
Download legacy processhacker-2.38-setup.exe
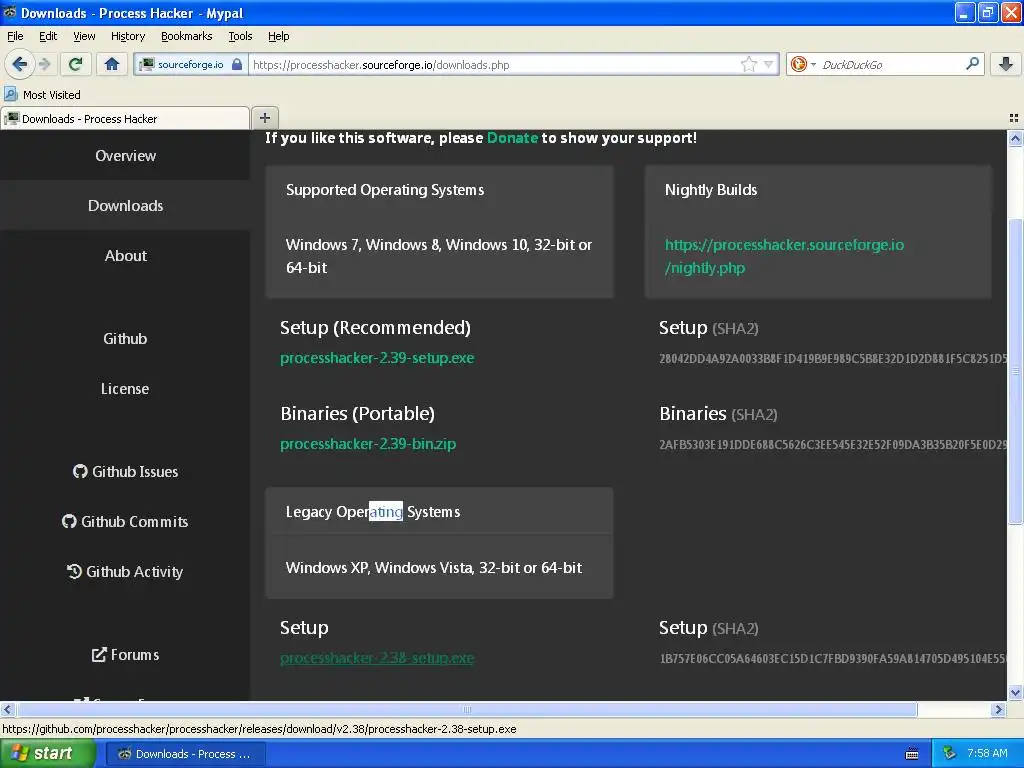(377, 658)
